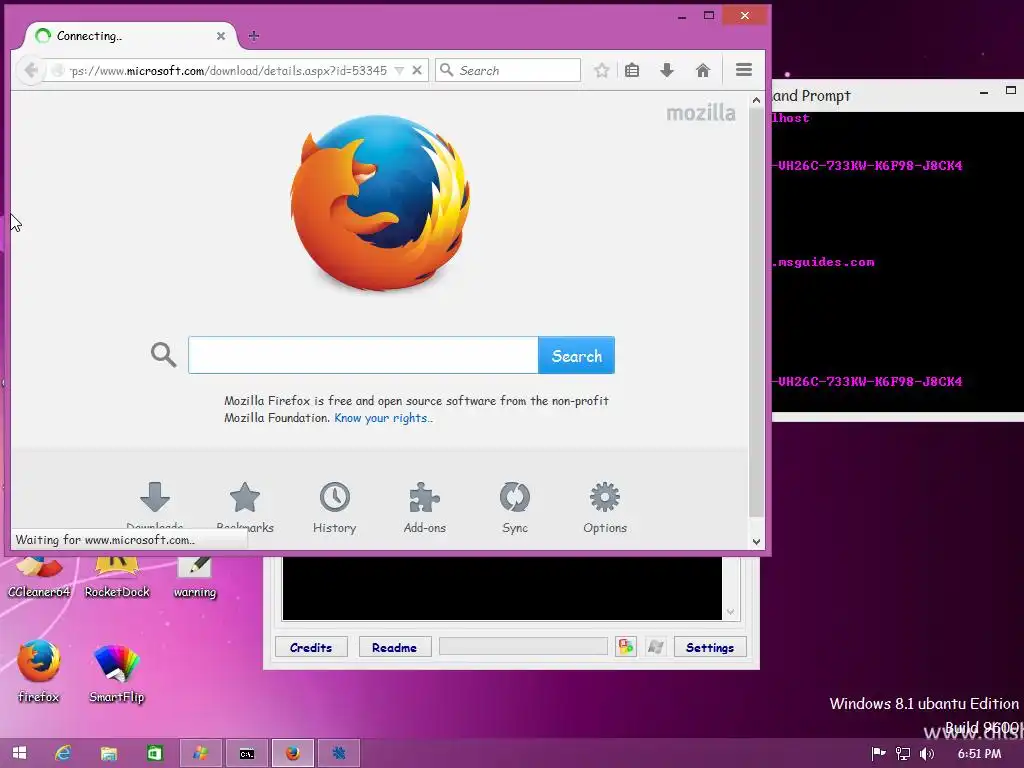This screenshot has height=768, width=1024.
Task: Click the Settings button
Action: pyautogui.click(x=710, y=647)
